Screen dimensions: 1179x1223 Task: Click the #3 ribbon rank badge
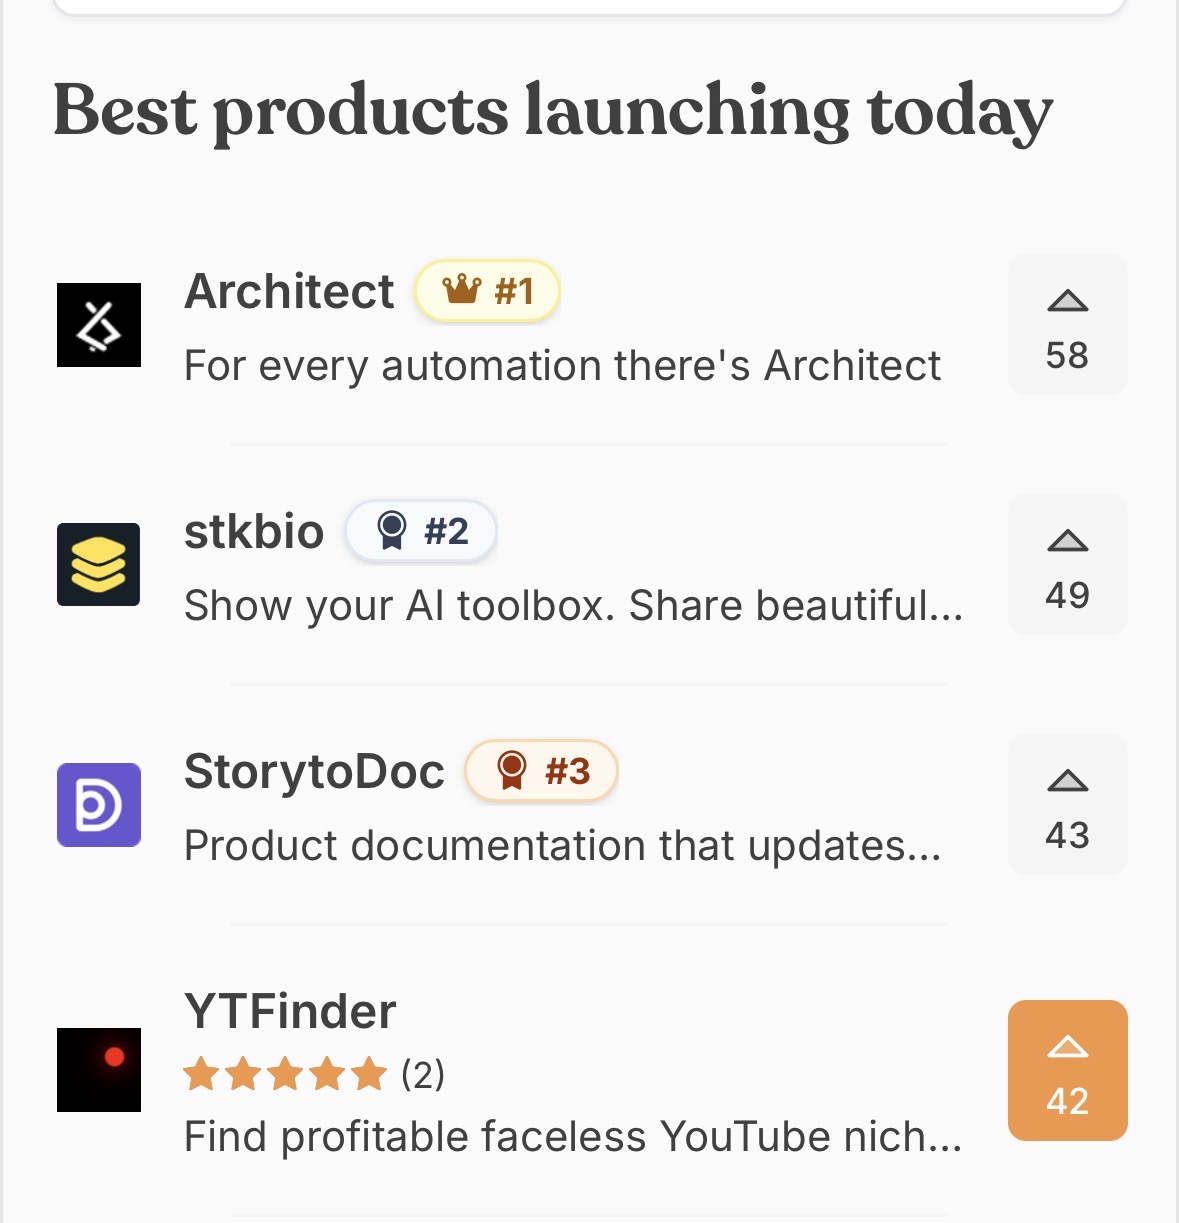[x=541, y=771]
